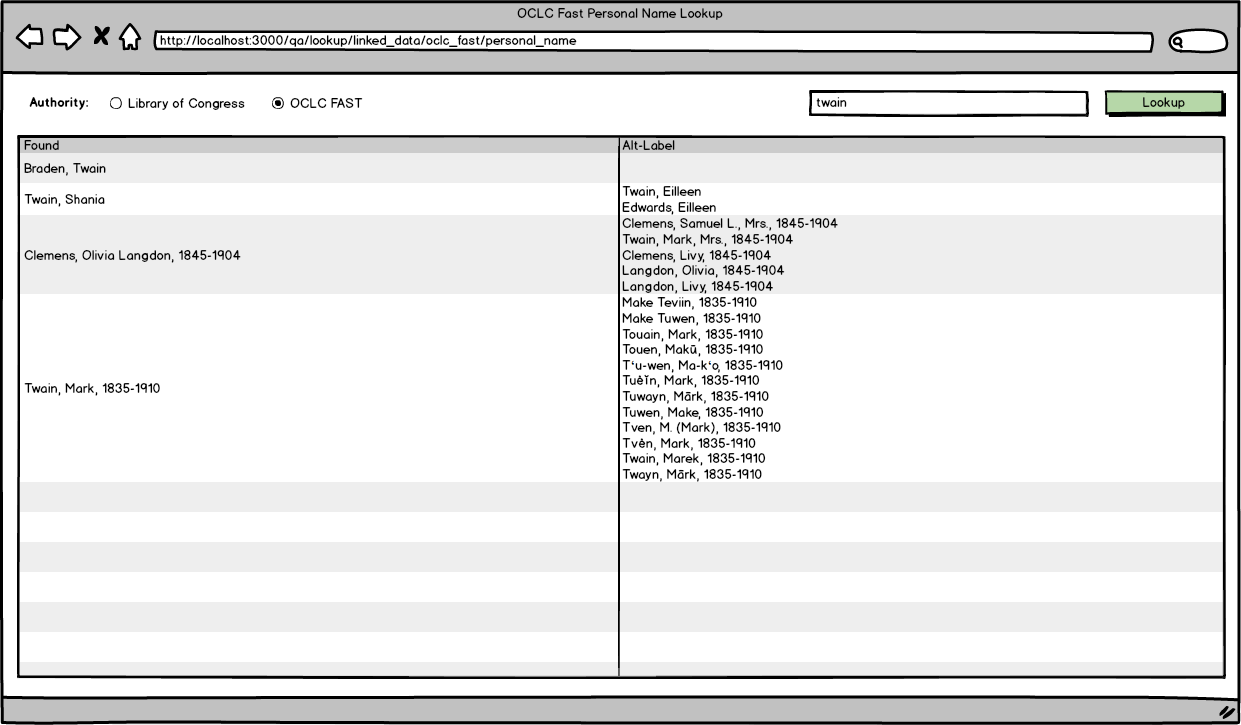Image resolution: width=1241 pixels, height=725 pixels.
Task: Select the OCLC FAST authority
Action: [317, 103]
